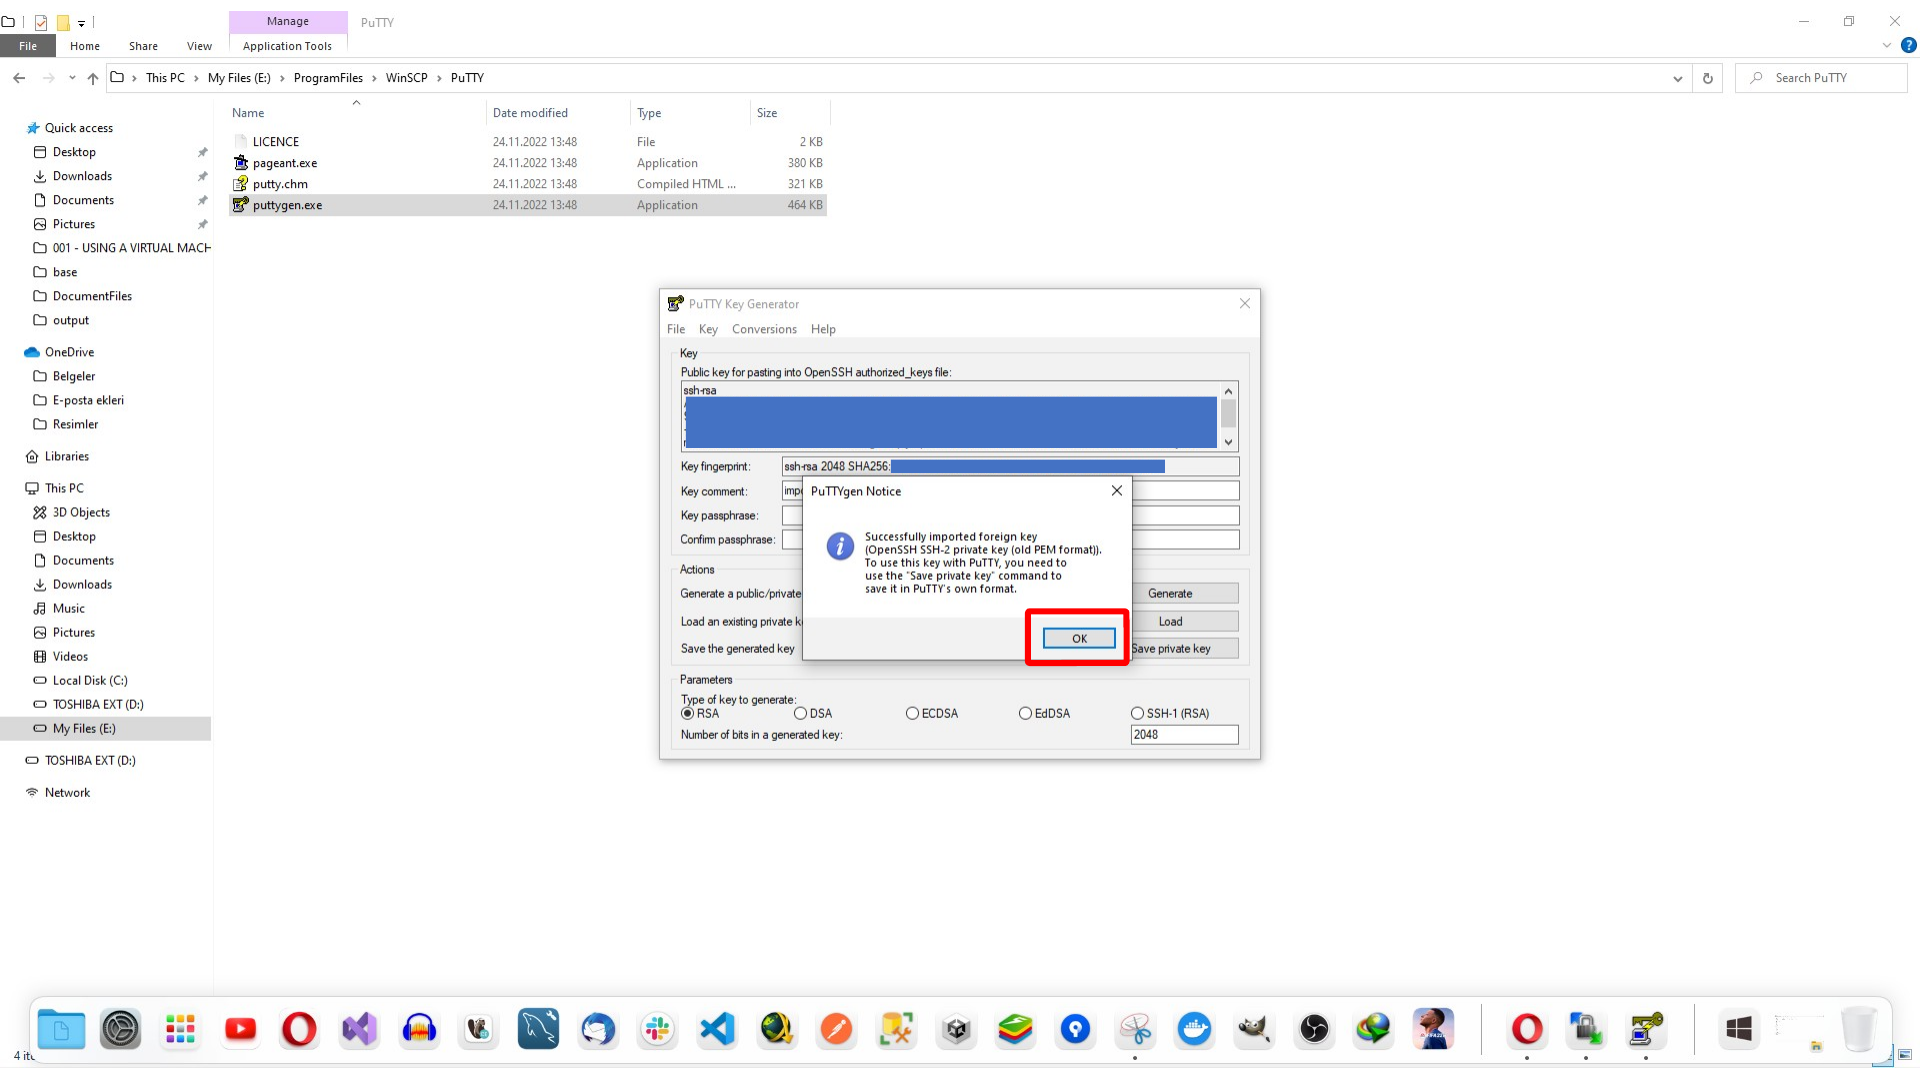Open the Share ribbon tab
1921x1080 pixels.
143,46
